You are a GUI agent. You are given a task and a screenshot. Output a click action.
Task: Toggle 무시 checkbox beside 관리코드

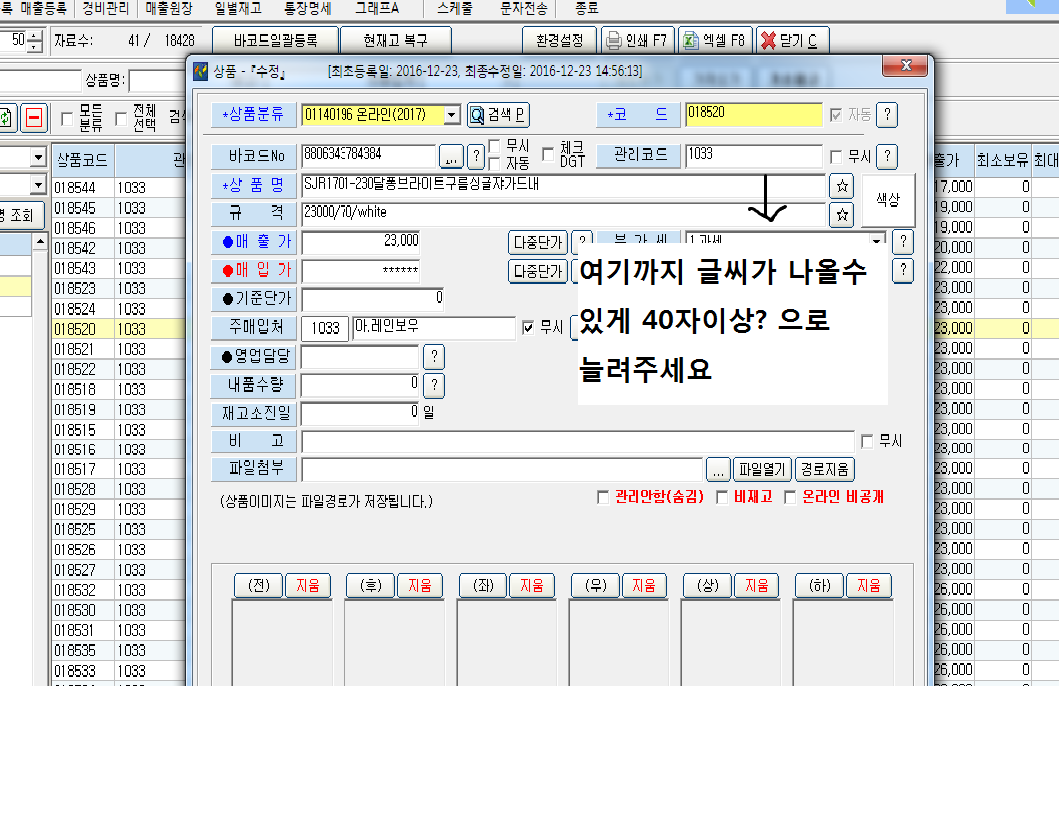click(x=836, y=157)
